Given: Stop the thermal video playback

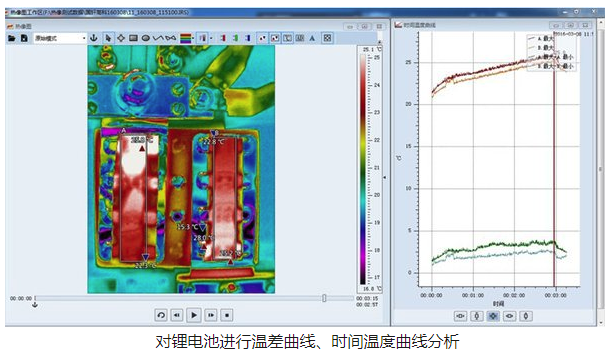Looking at the screenshot, I should pos(227,315).
